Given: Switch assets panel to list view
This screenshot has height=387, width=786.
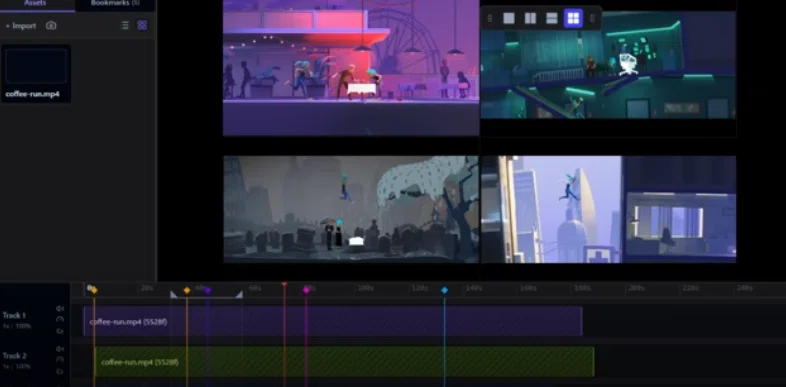Looking at the screenshot, I should (x=125, y=26).
